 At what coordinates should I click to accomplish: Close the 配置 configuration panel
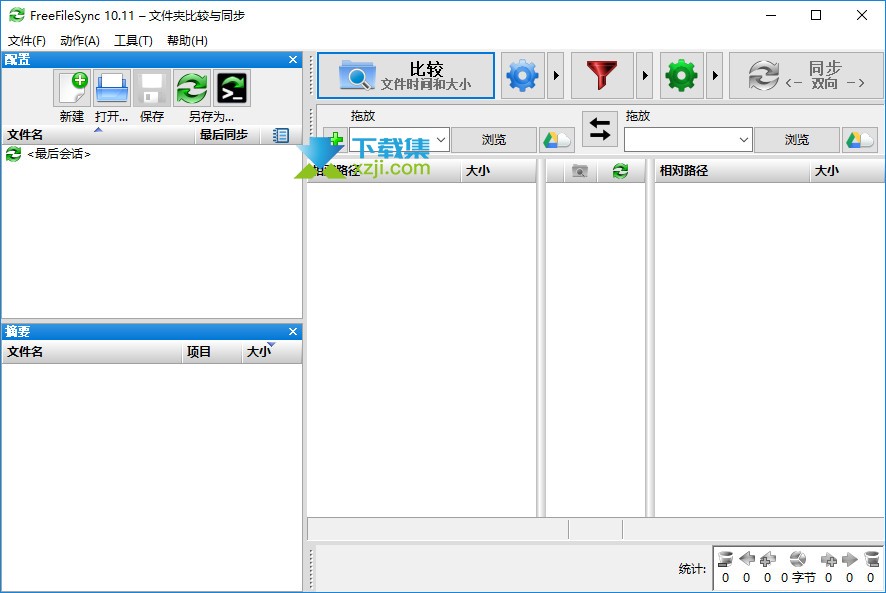pyautogui.click(x=293, y=59)
